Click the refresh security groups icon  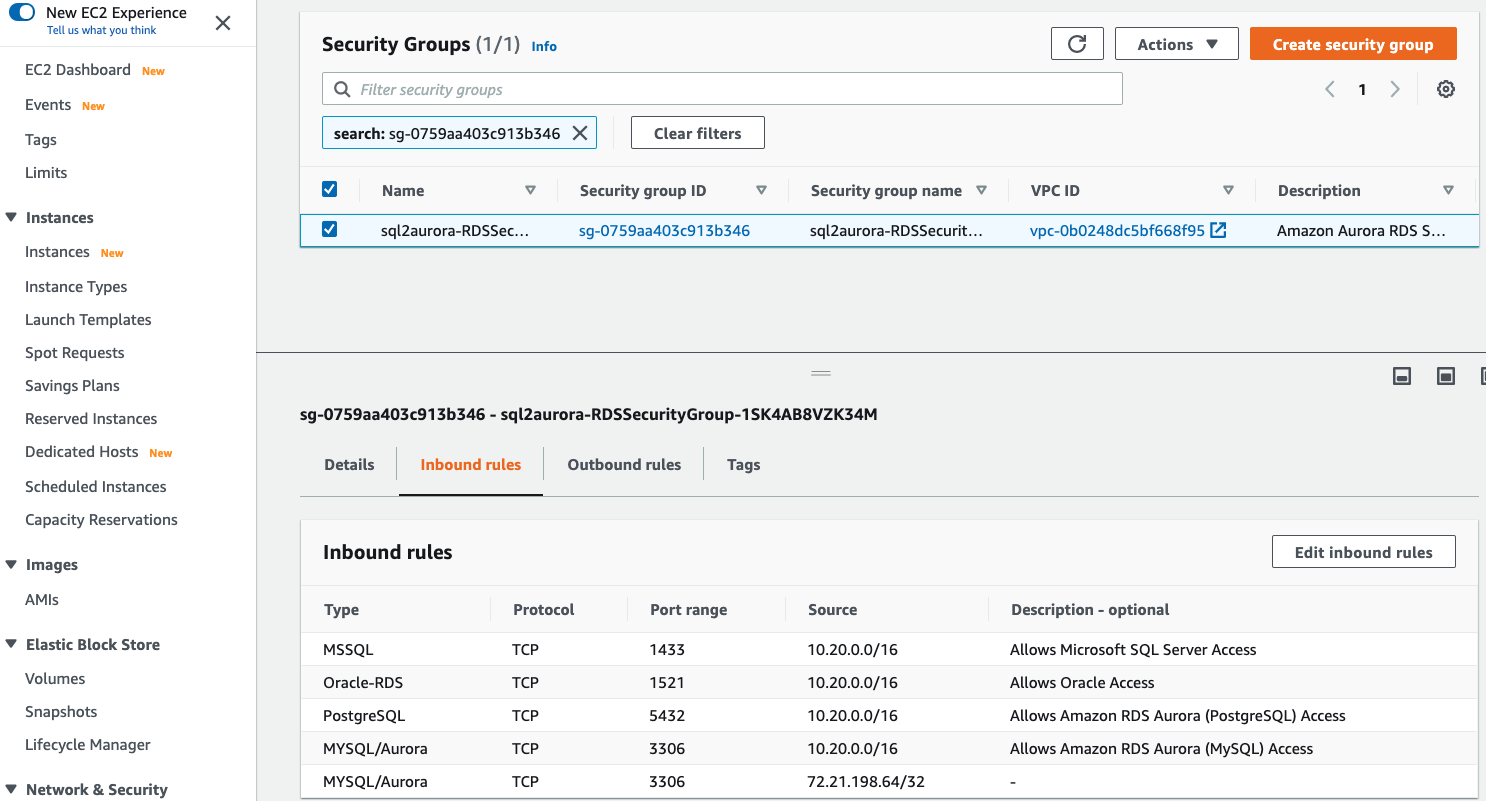pyautogui.click(x=1077, y=44)
